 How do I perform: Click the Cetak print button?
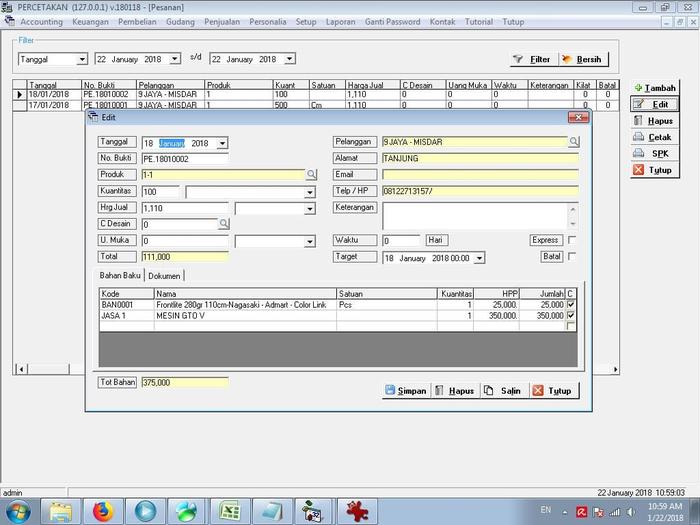click(x=653, y=137)
